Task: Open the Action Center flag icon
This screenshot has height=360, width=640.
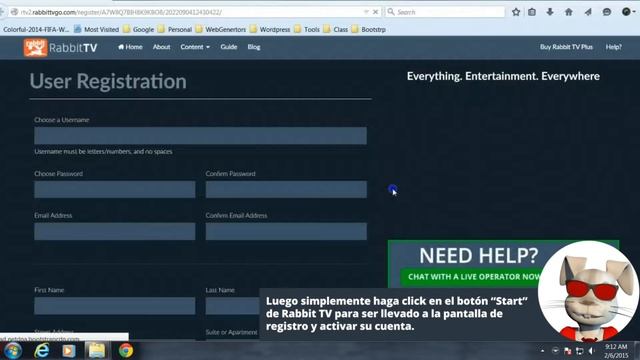Action: [567, 351]
